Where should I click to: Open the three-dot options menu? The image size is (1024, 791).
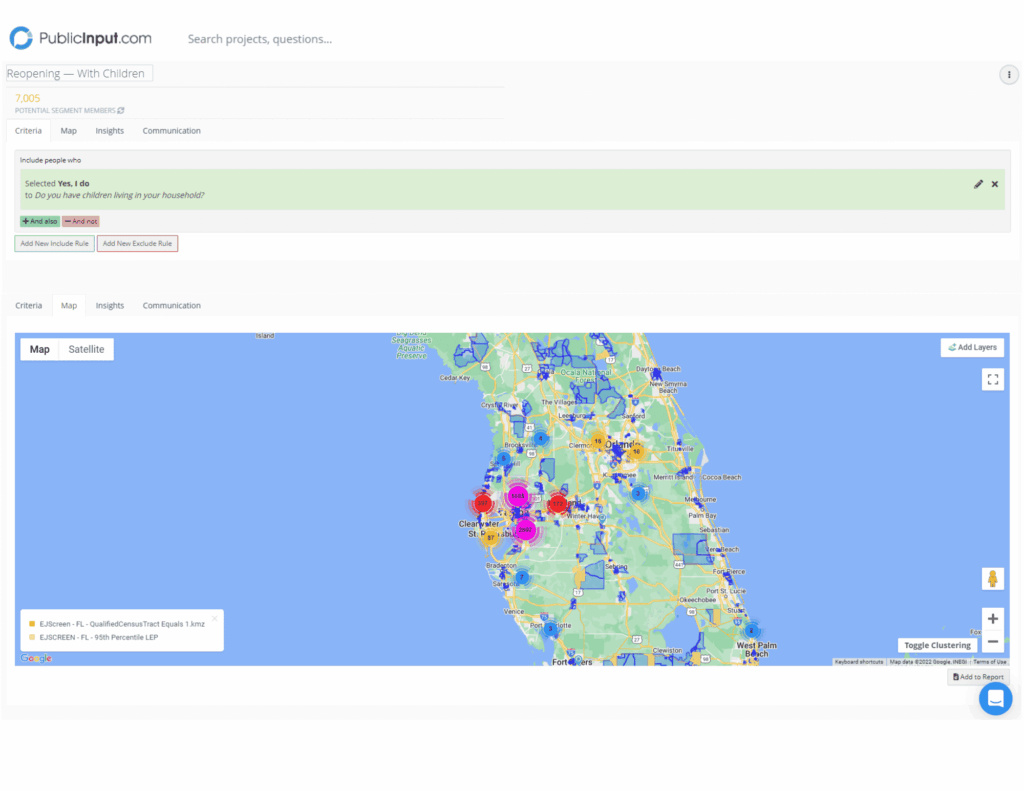pyautogui.click(x=1009, y=75)
